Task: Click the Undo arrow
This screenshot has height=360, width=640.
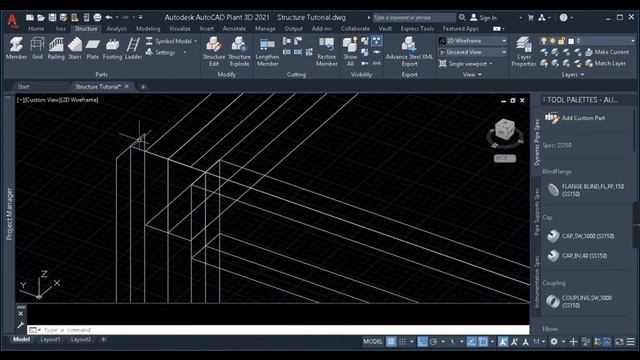Action: [109, 18]
